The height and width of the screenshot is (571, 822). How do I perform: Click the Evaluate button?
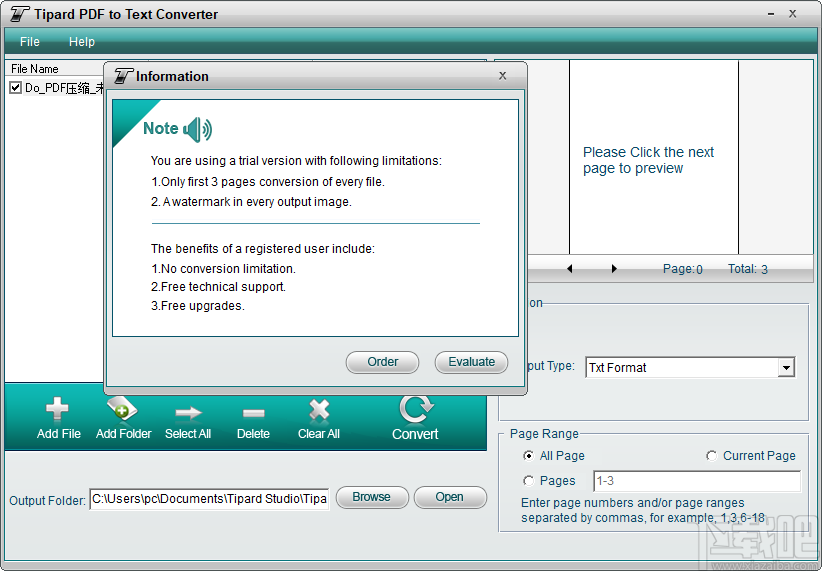471,362
